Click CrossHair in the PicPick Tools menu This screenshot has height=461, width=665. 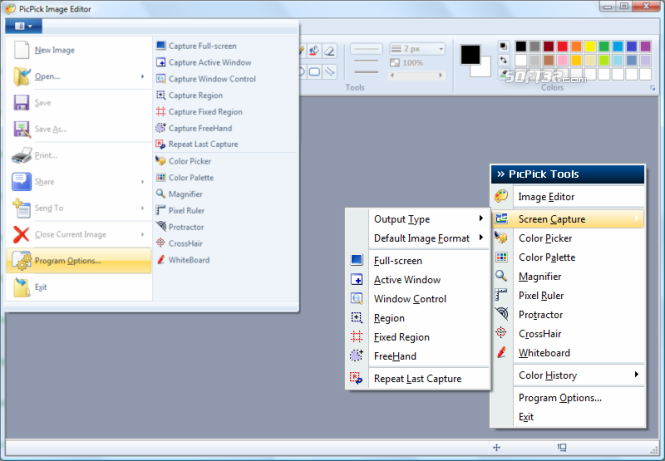[x=568, y=334]
